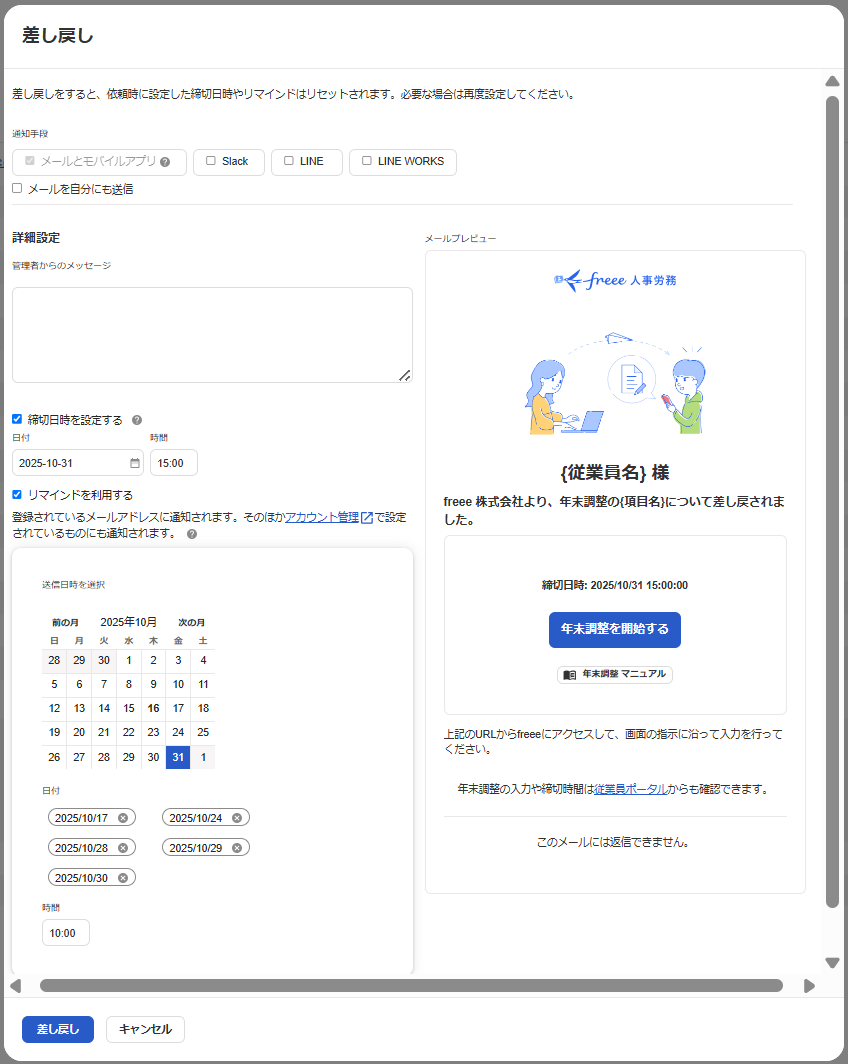Image resolution: width=848 pixels, height=1064 pixels.
Task: Enable Slack notification checkbox
Action: 211,161
